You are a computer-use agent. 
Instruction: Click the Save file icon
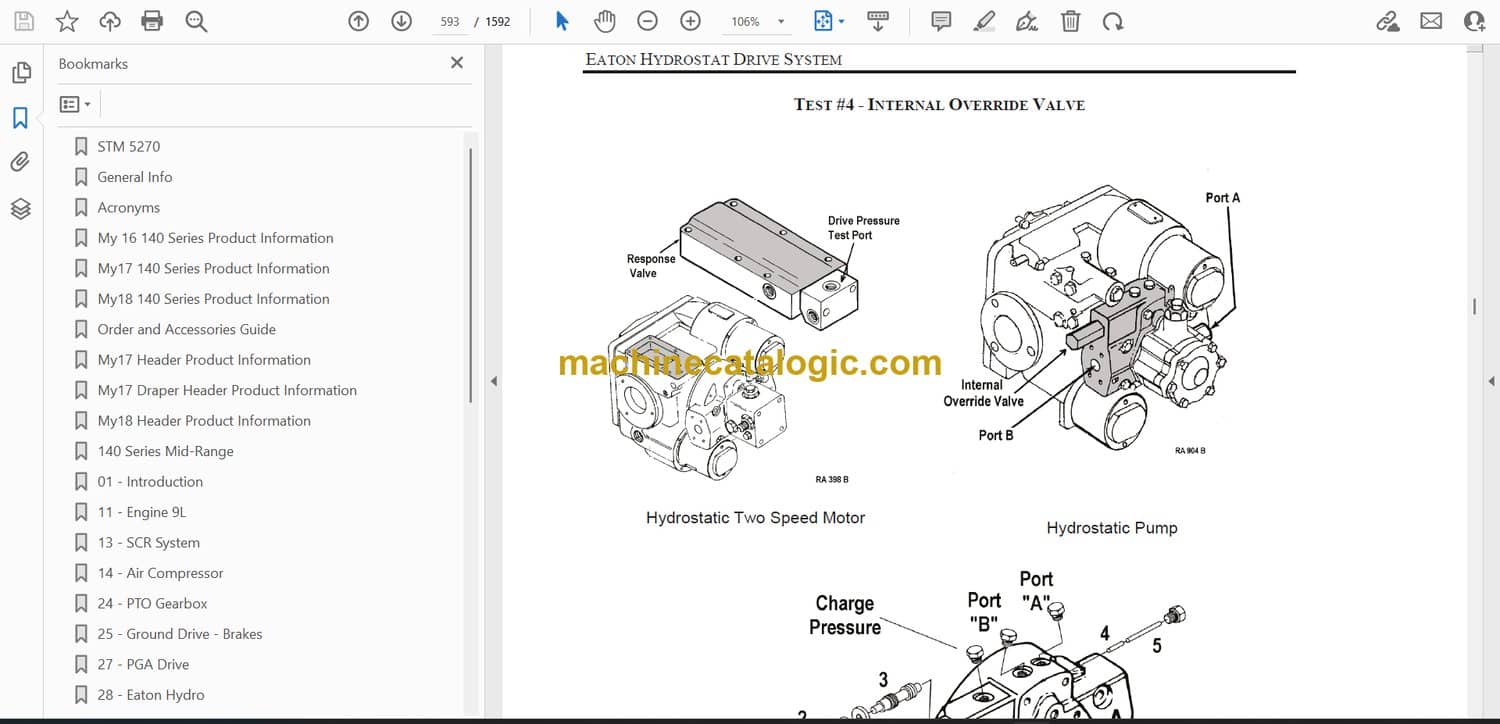point(24,21)
